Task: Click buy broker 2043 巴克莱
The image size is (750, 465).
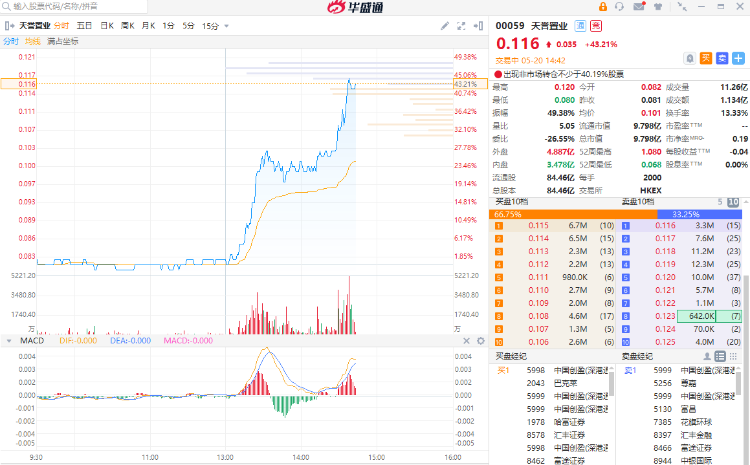Action: point(552,383)
